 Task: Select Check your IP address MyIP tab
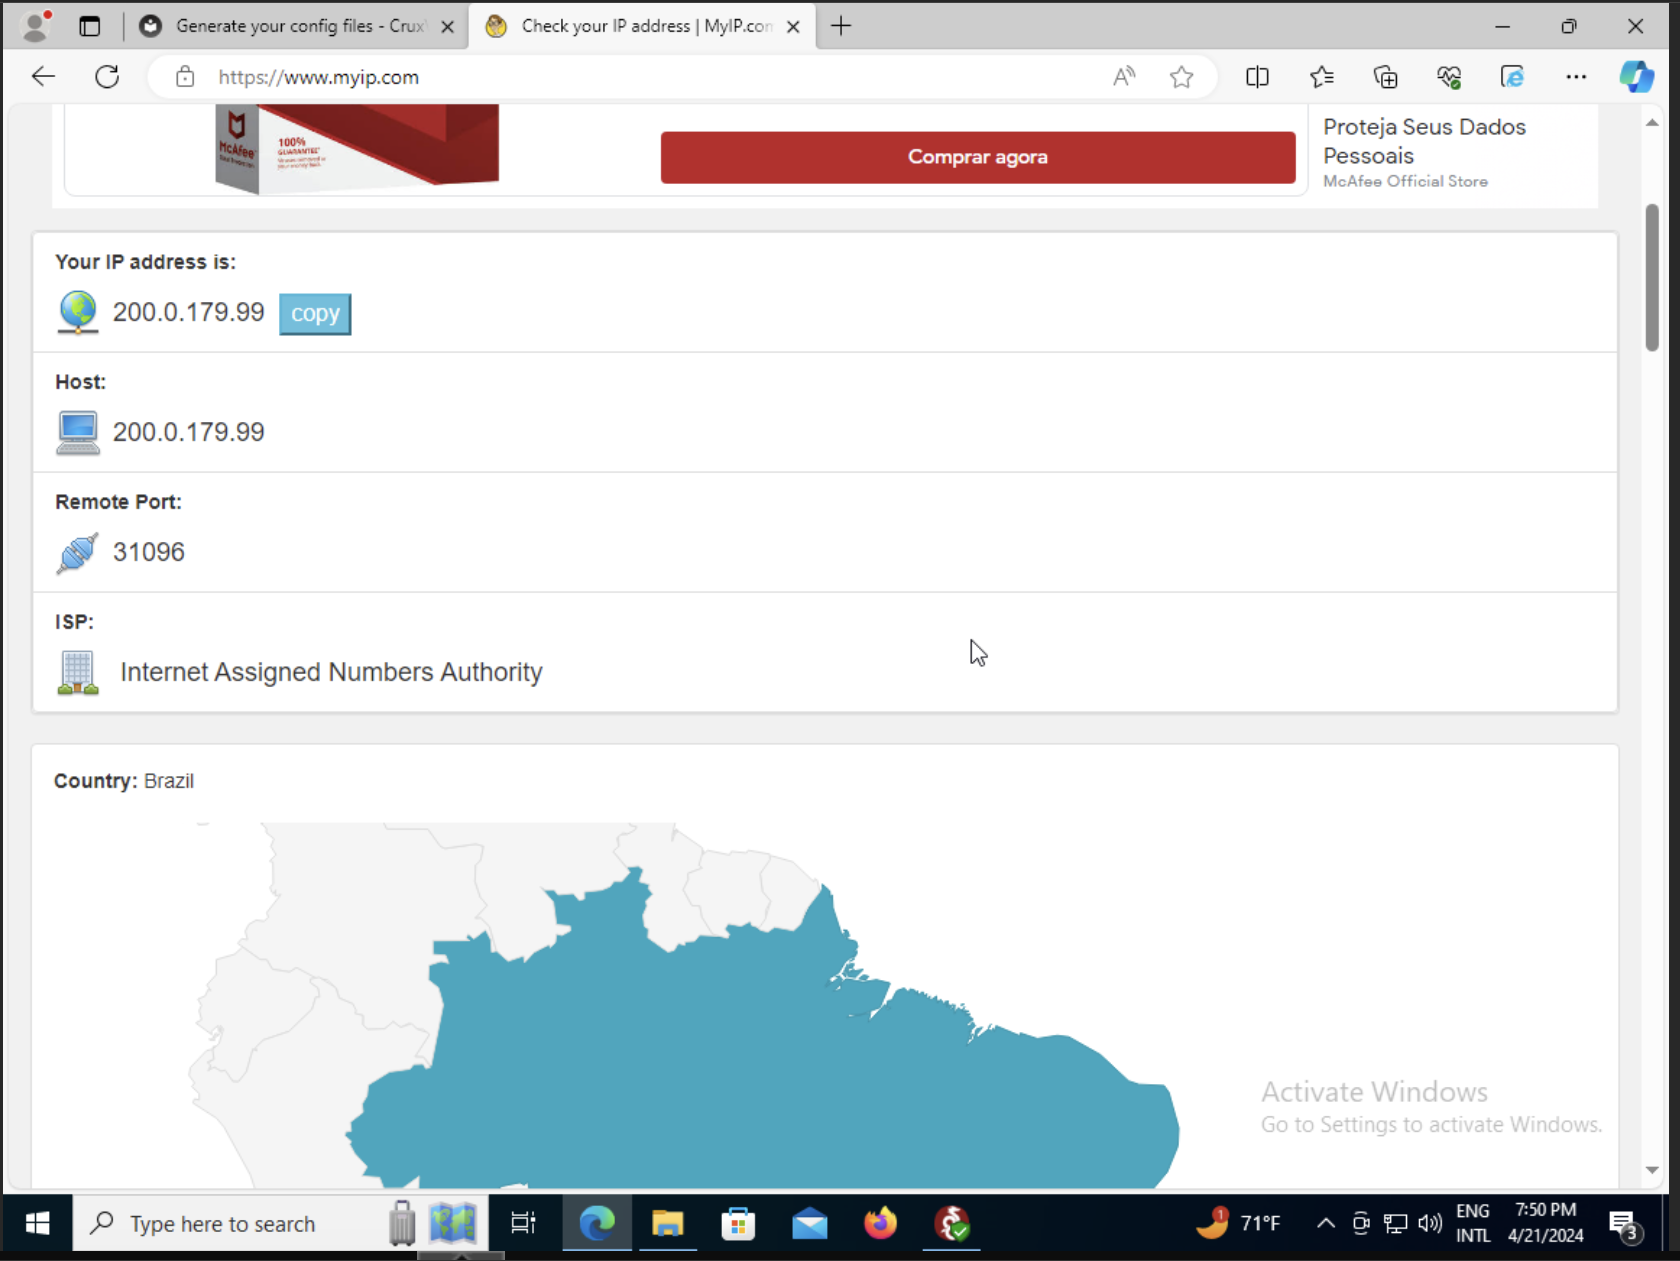pos(645,26)
